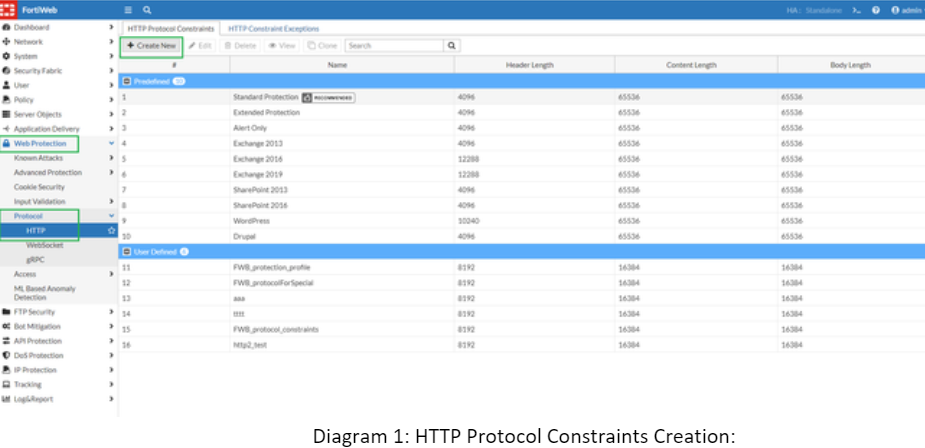Open the CLI console icon
This screenshot has width=925, height=448.
point(856,10)
